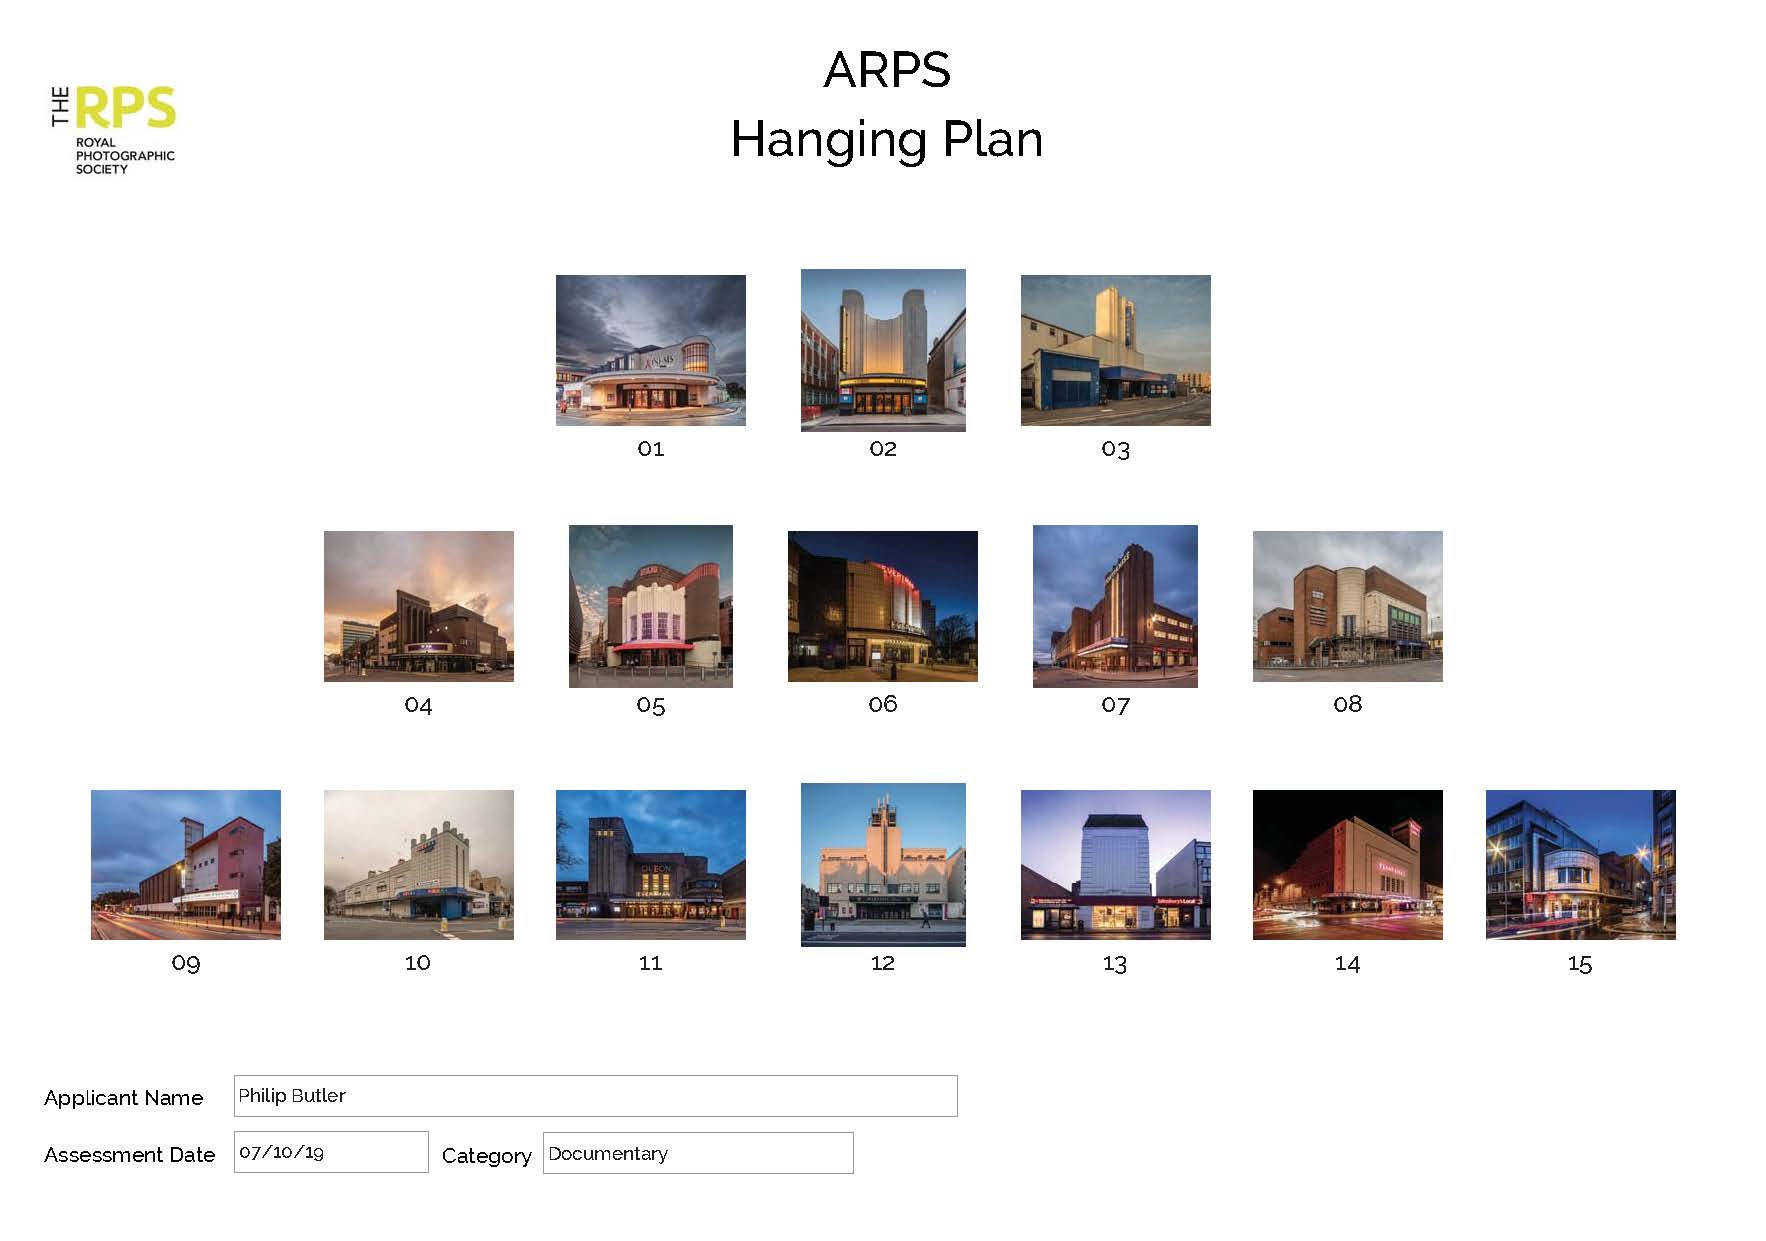Select photo thumbnail labeled 01
The image size is (1766, 1241).
coord(650,350)
